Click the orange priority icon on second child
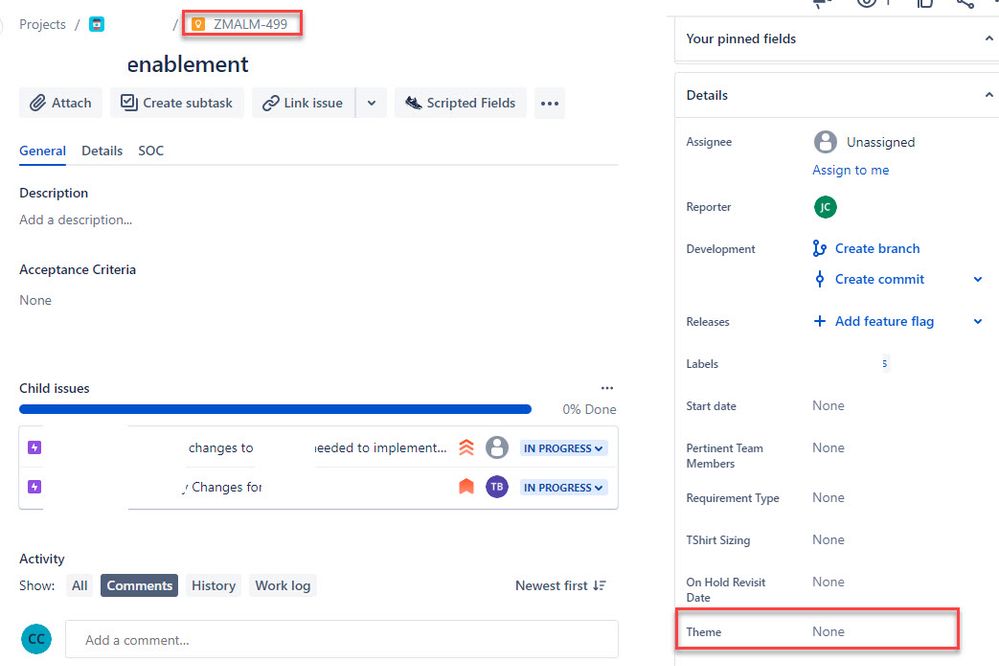The image size is (999, 666). tap(466, 487)
